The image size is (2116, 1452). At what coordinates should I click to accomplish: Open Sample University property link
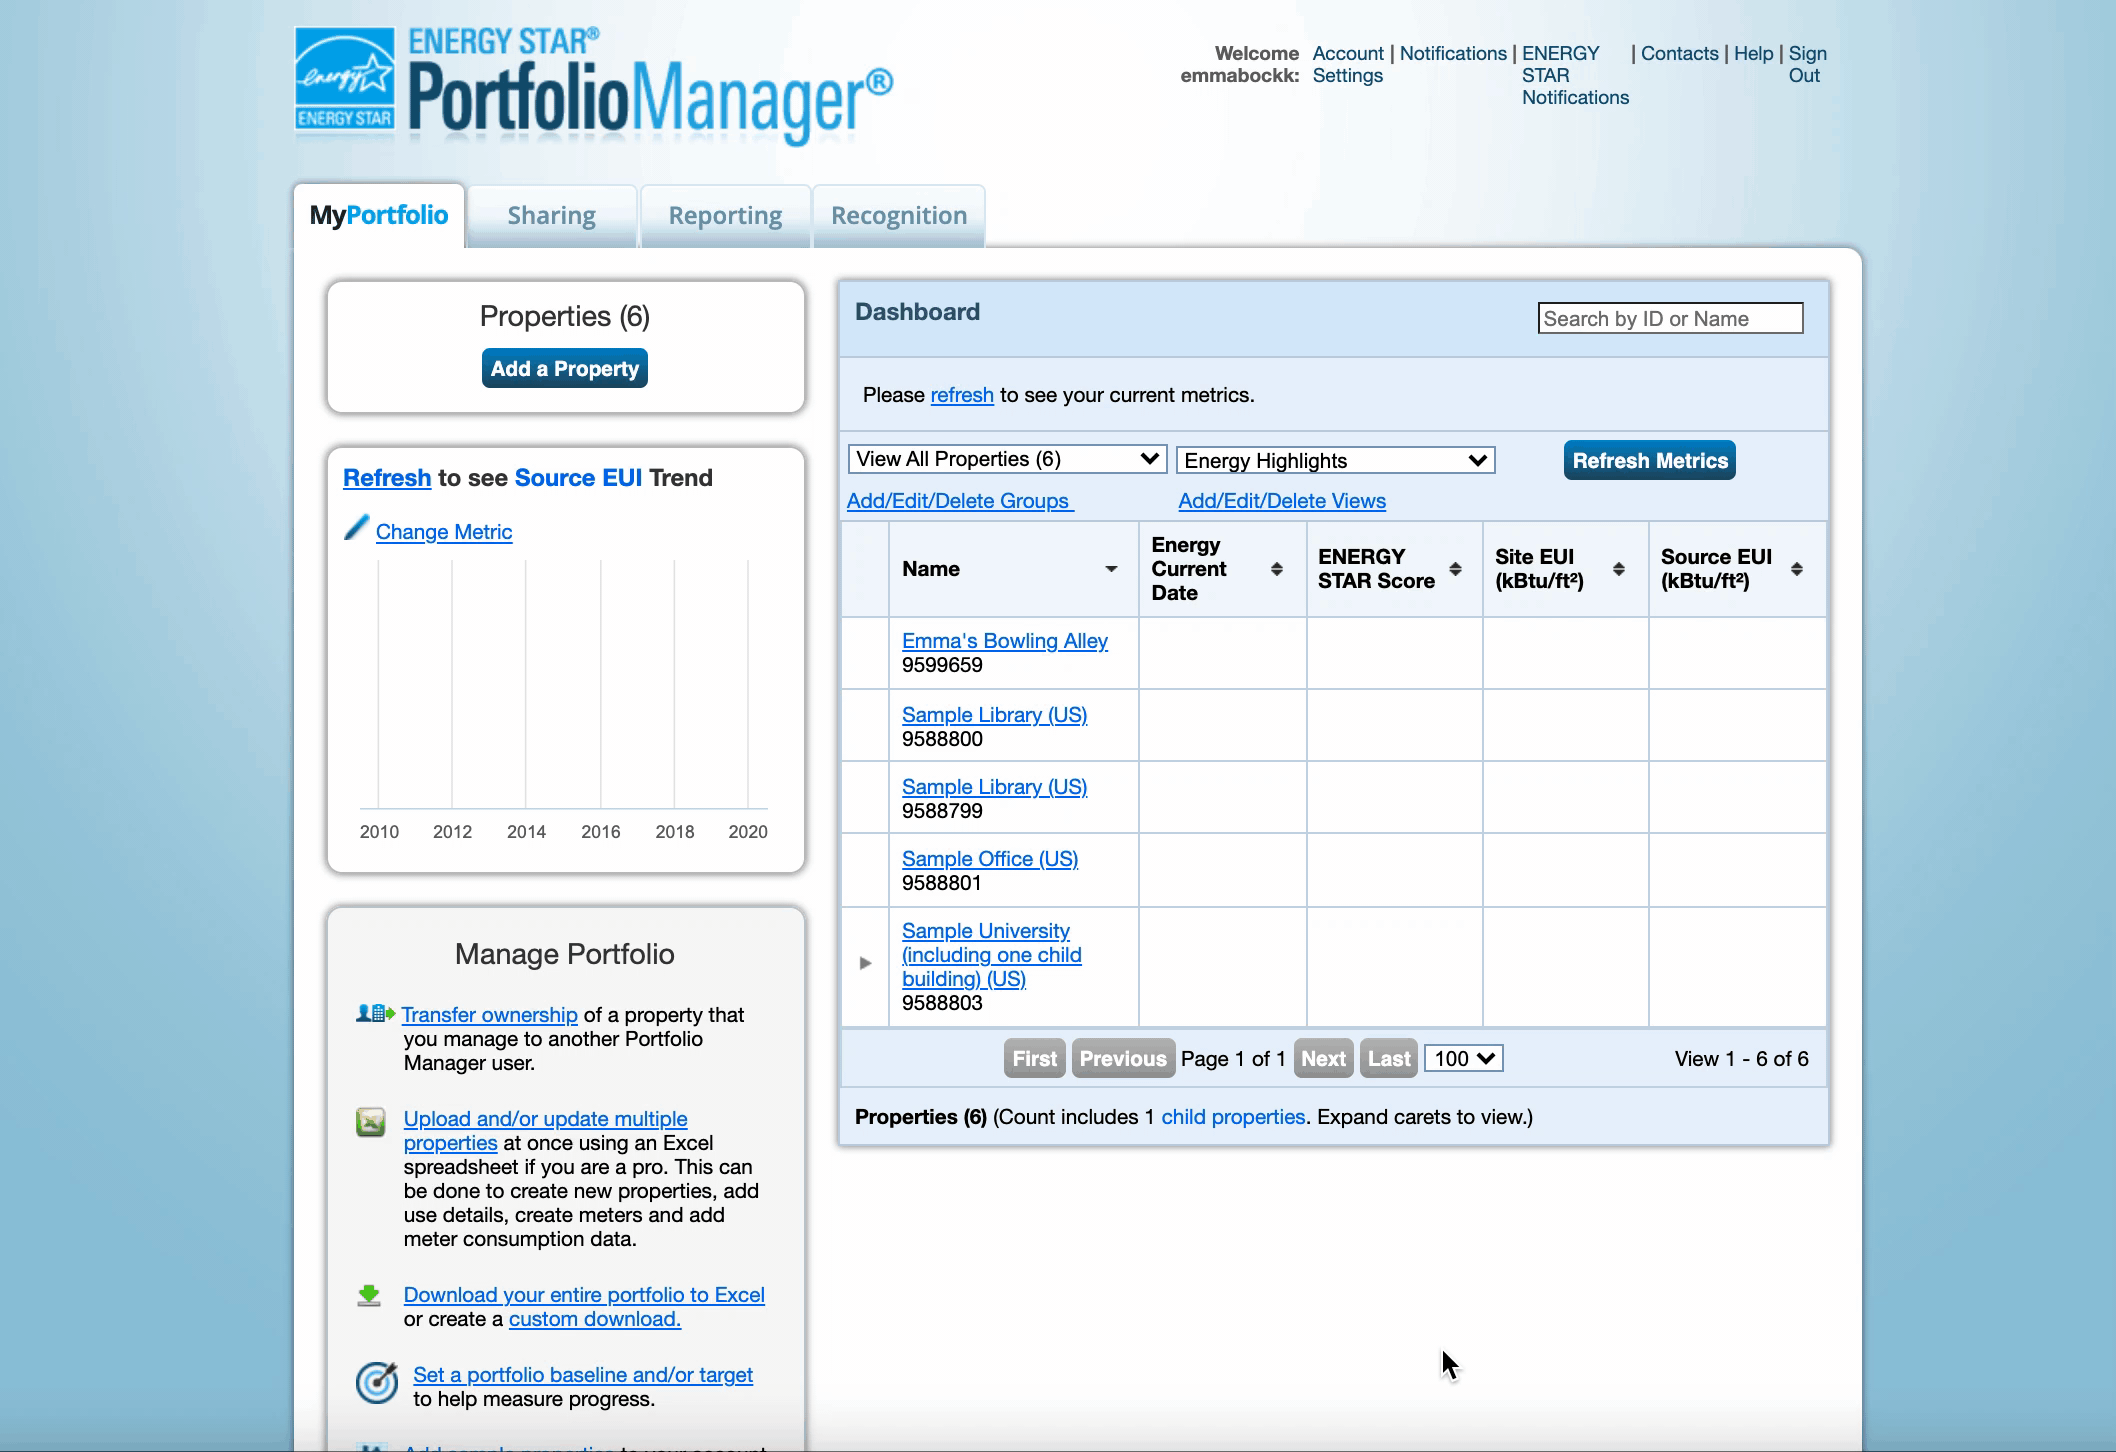[x=991, y=955]
